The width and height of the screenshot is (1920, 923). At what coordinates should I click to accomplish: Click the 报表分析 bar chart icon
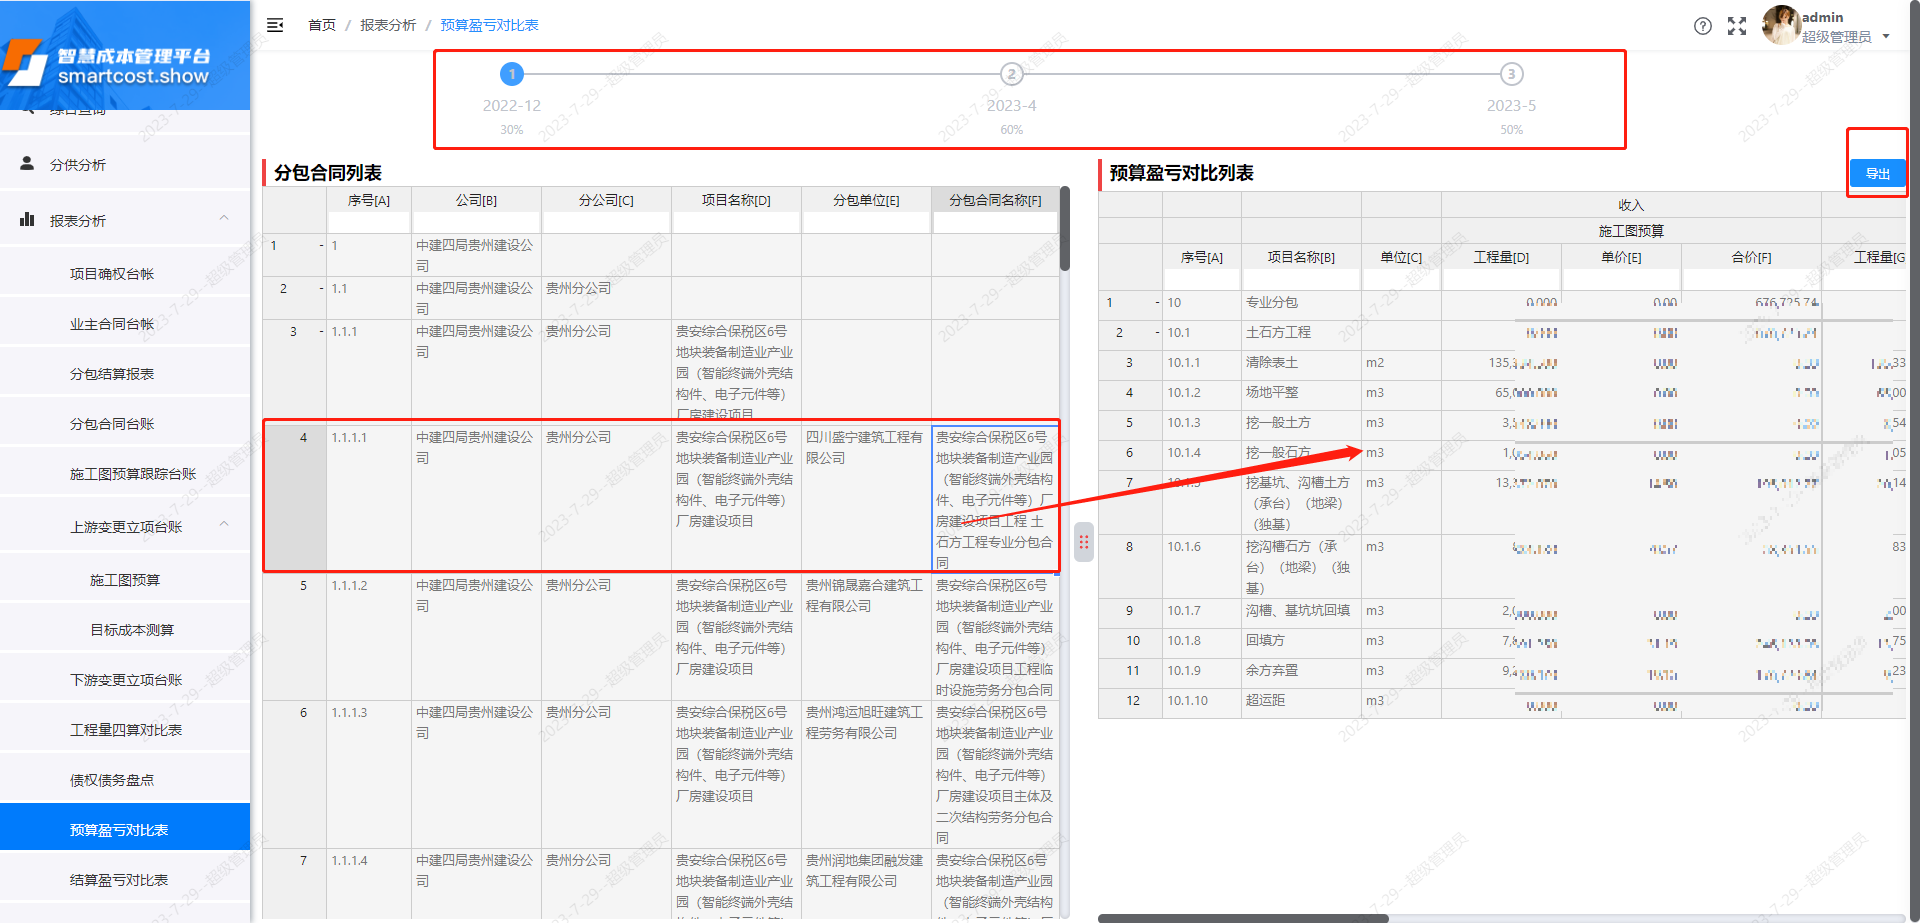tap(26, 219)
